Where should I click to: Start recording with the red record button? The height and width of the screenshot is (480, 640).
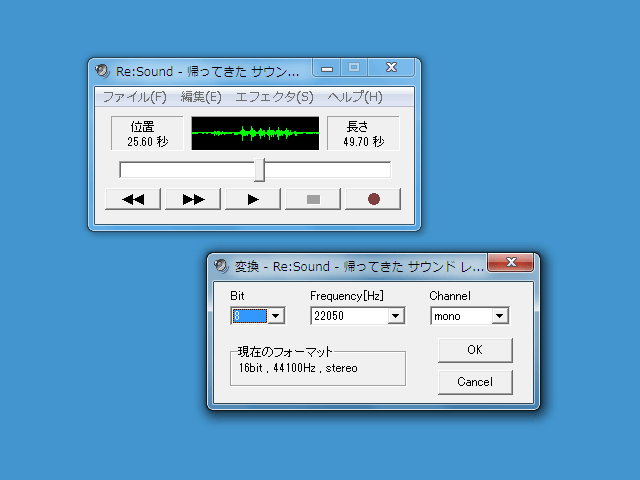(x=373, y=199)
